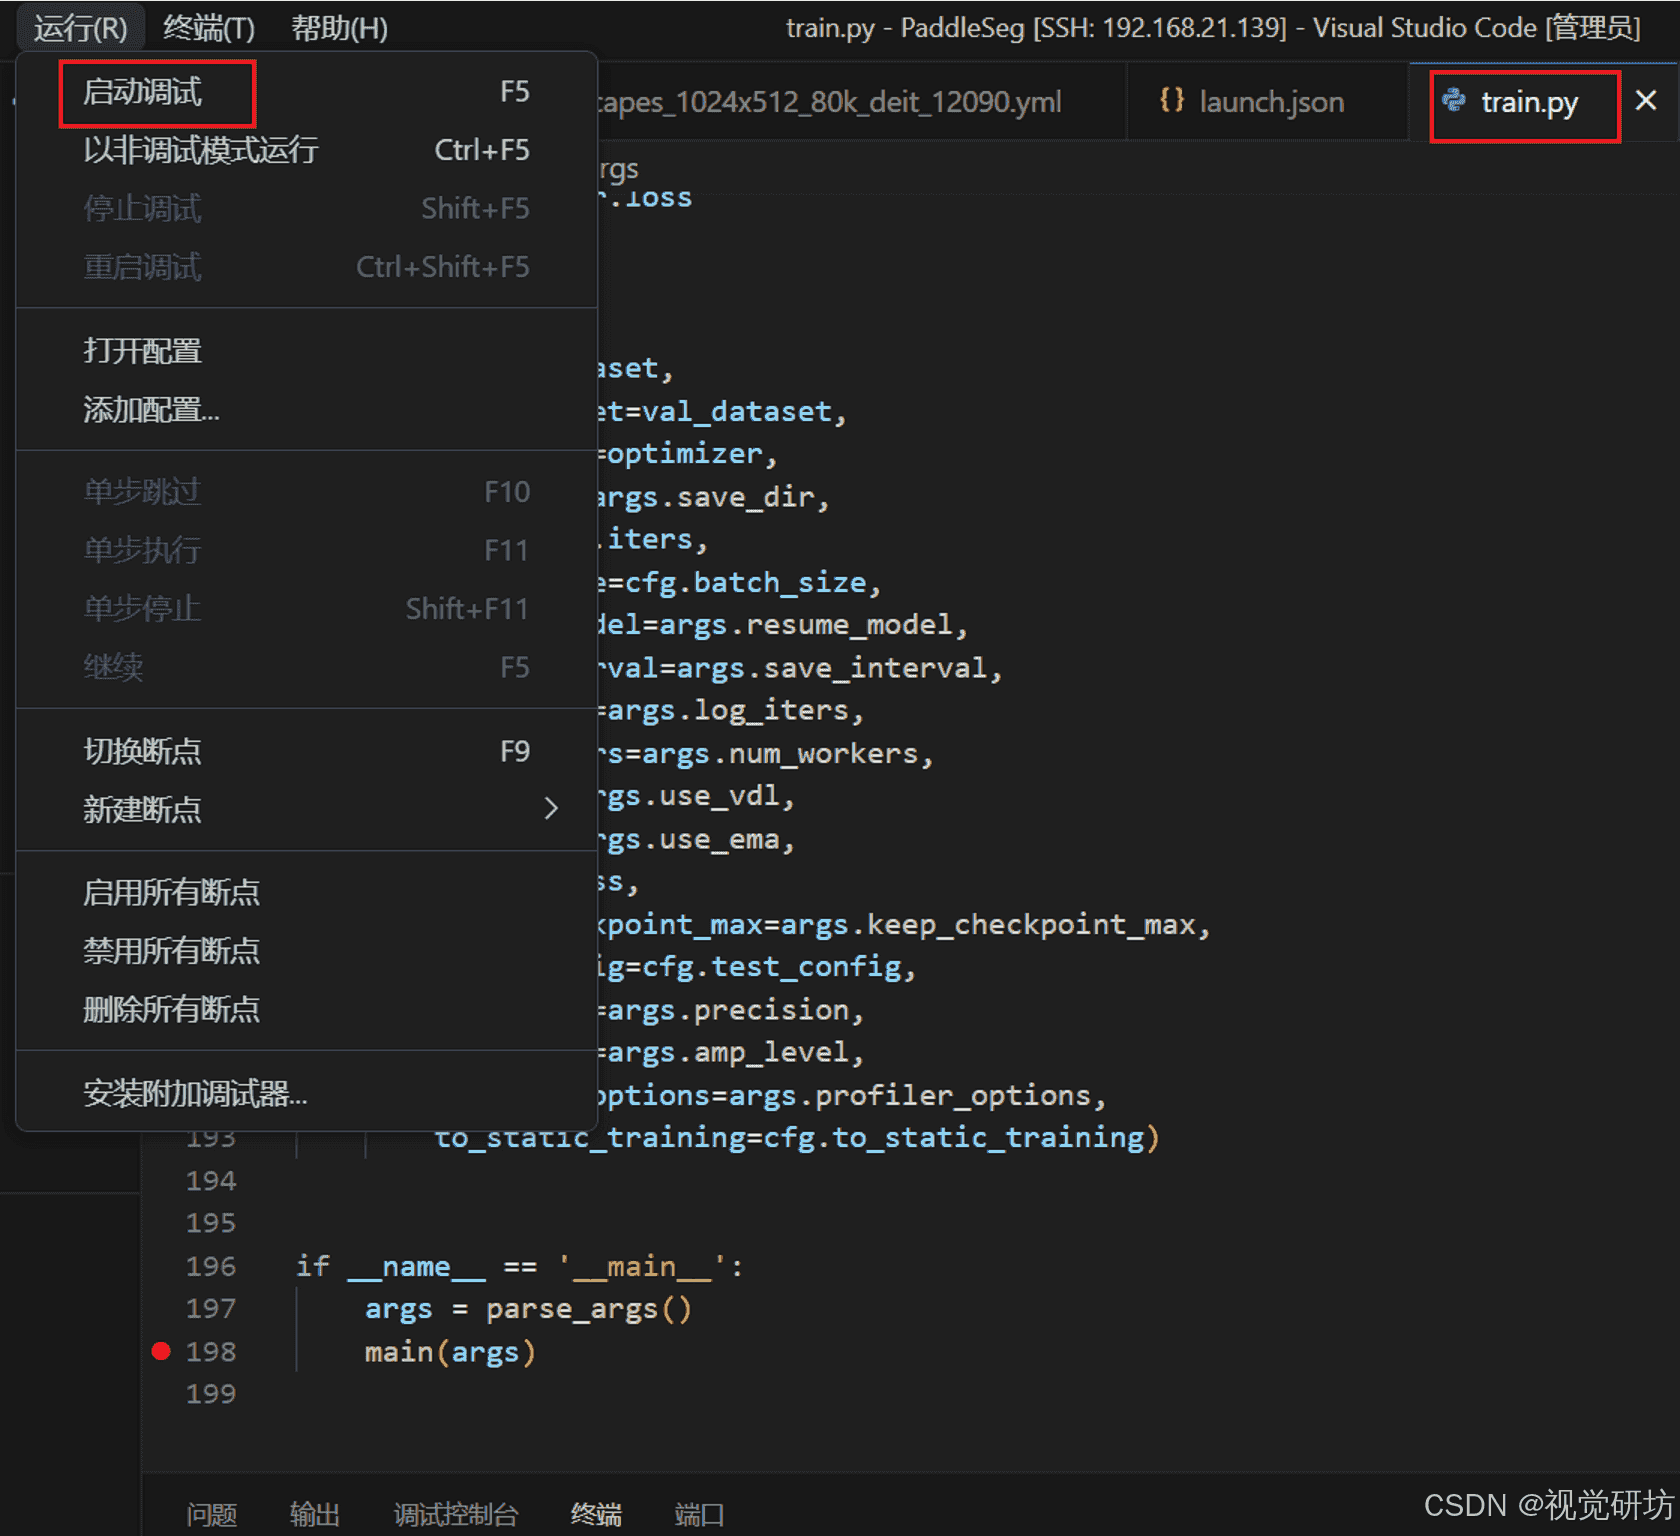Open the 终端(T) menu
Viewport: 1680px width, 1536px height.
(208, 27)
